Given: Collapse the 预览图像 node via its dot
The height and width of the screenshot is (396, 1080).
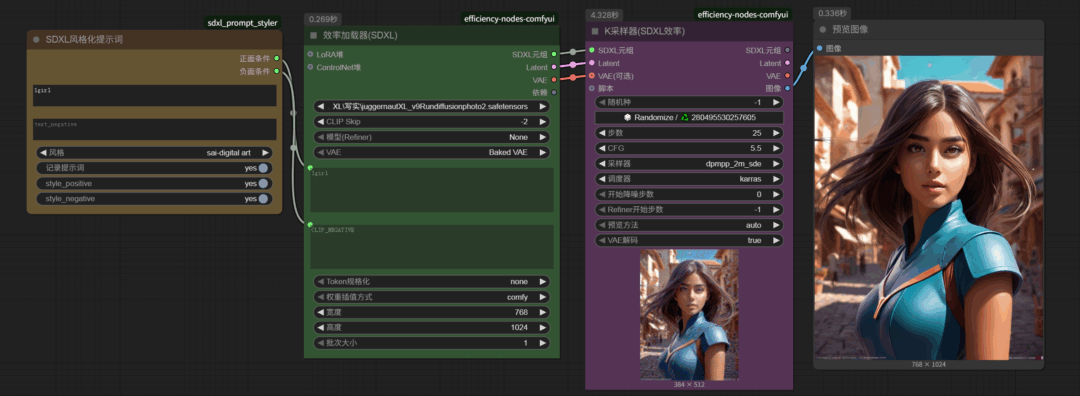Looking at the screenshot, I should (822, 30).
